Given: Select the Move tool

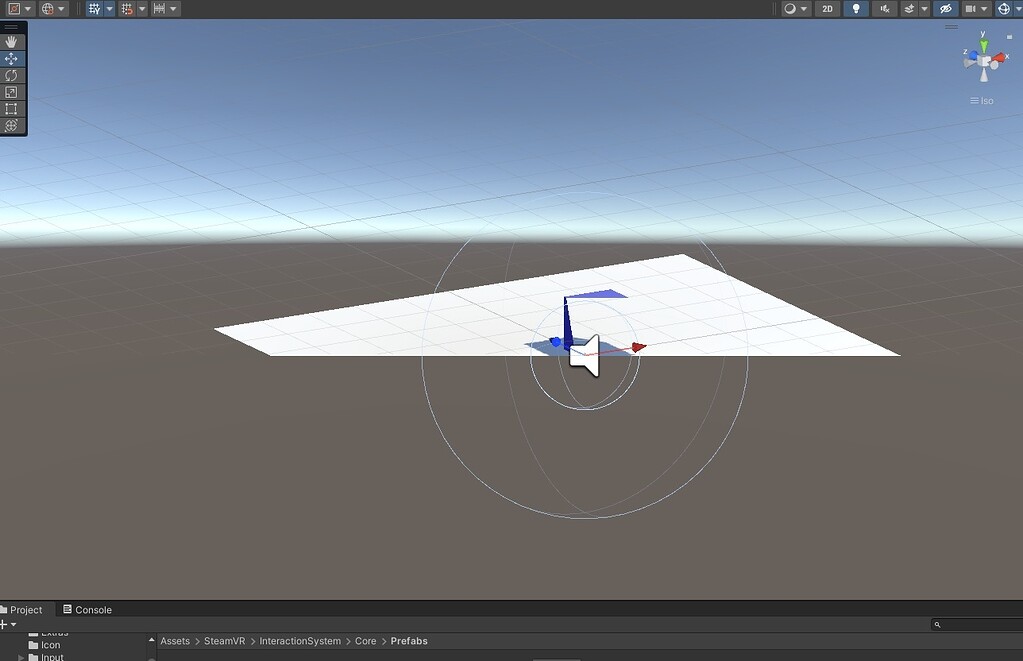Looking at the screenshot, I should coord(11,58).
